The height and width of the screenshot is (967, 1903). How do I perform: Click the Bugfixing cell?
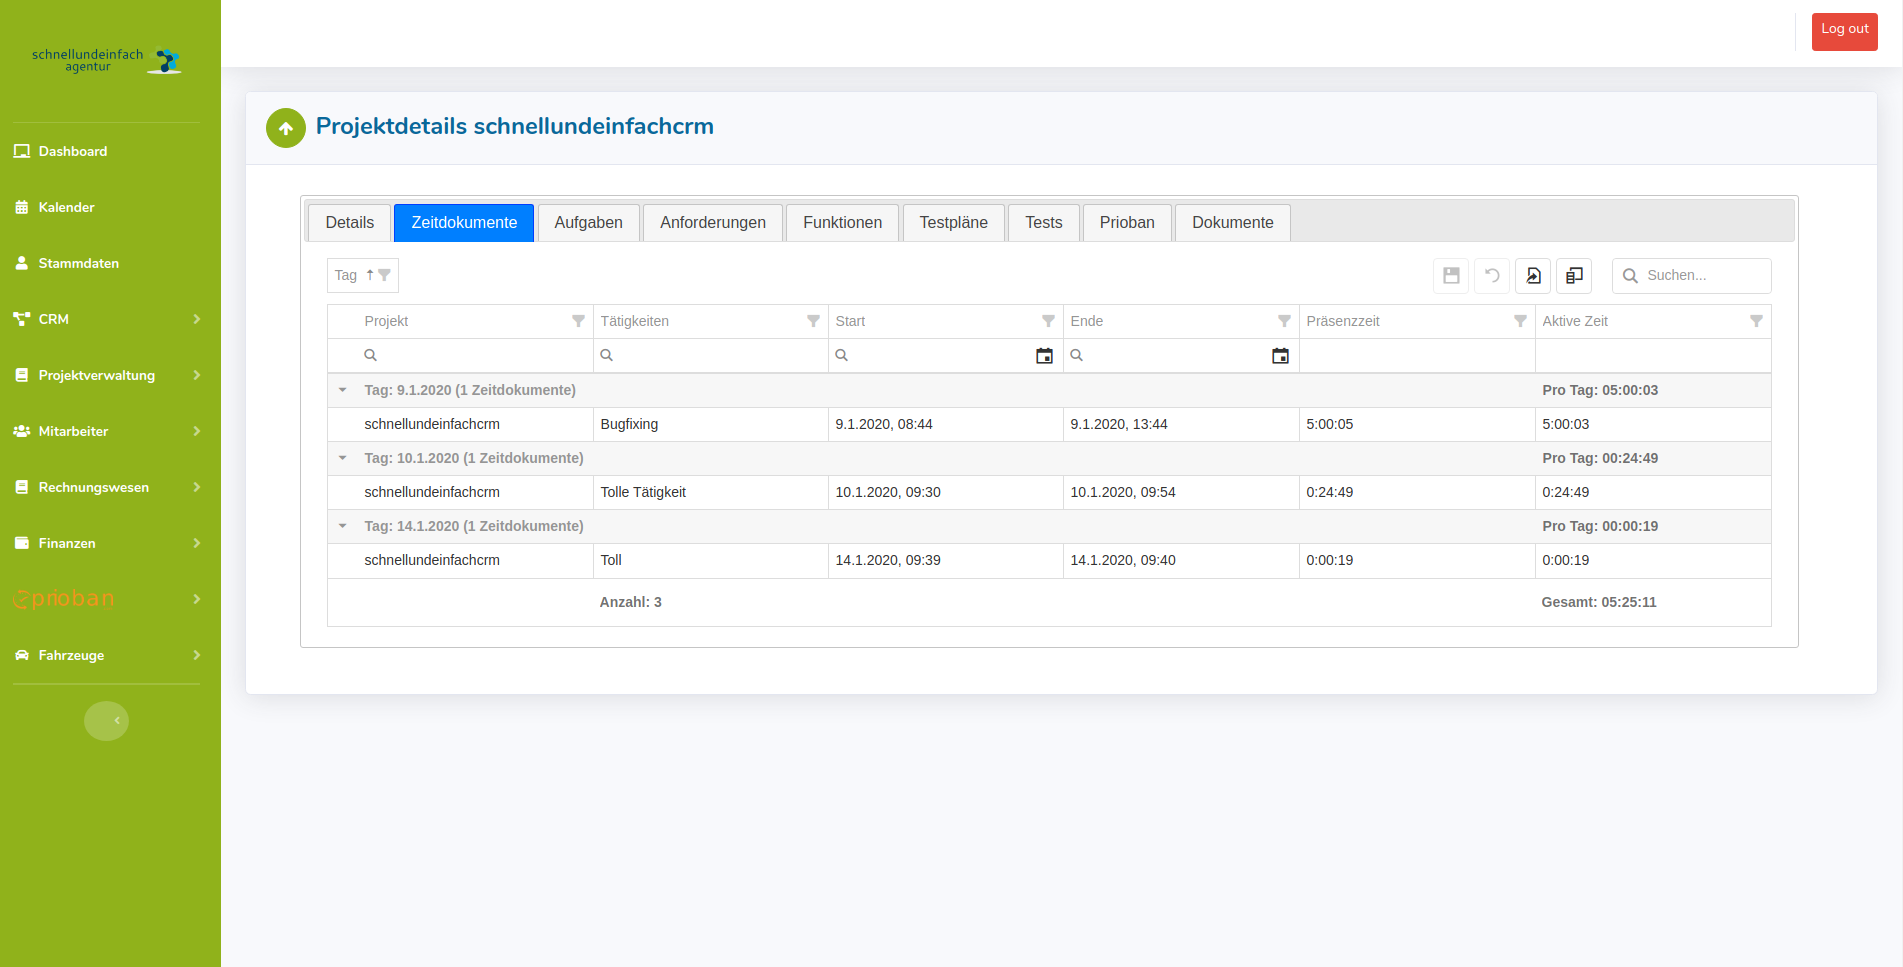coord(711,424)
